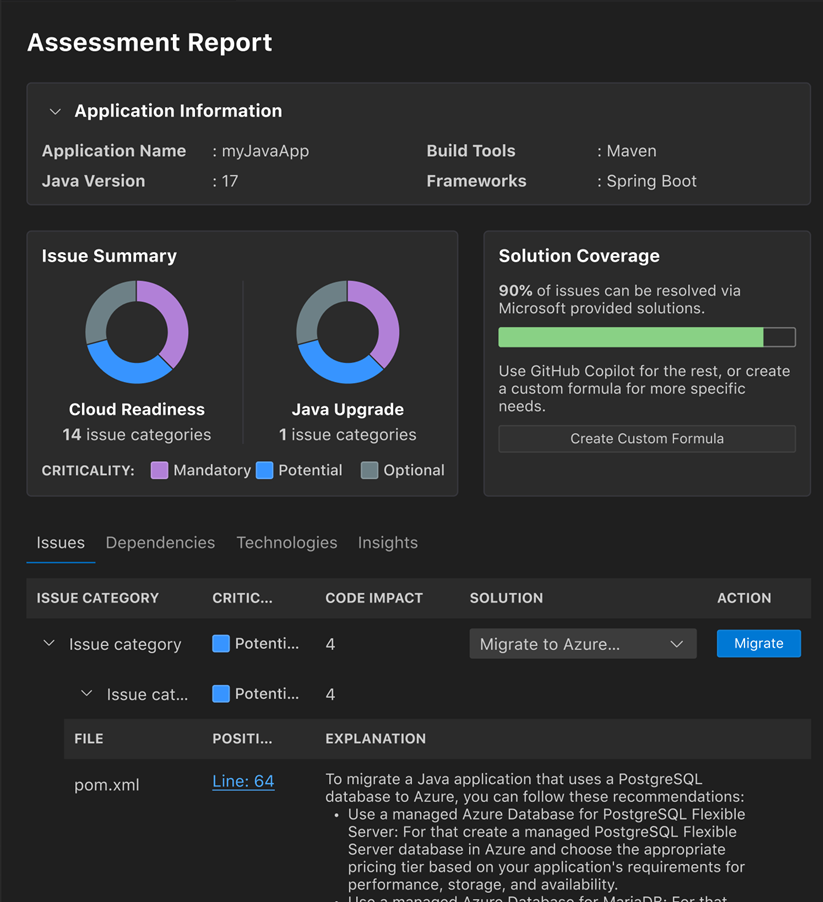Click the Java Upgrade donut chart

coord(348,332)
